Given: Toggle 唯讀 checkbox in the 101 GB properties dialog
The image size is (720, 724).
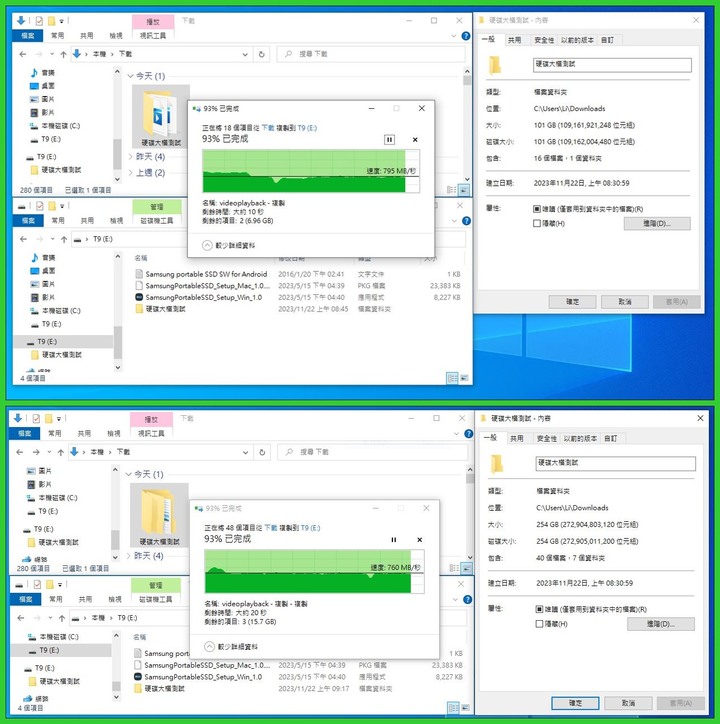Looking at the screenshot, I should [x=537, y=209].
